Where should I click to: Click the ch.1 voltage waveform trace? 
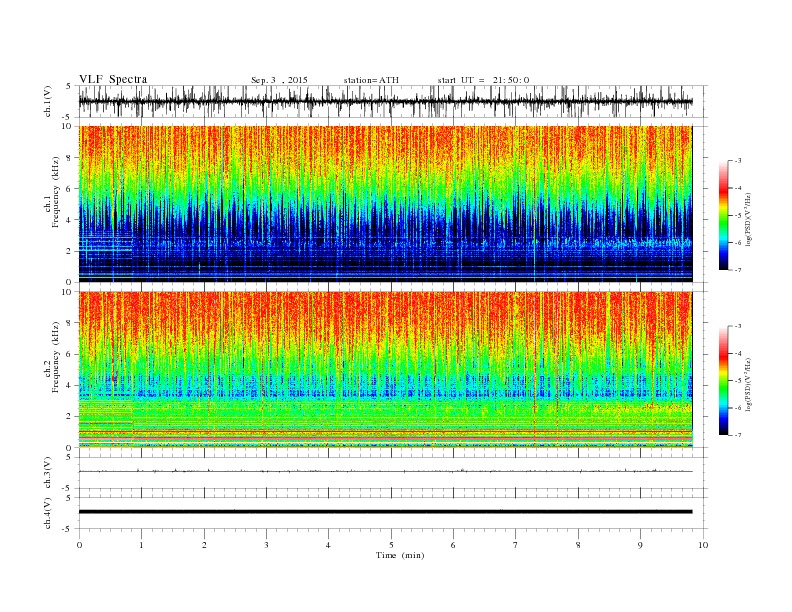(385, 101)
